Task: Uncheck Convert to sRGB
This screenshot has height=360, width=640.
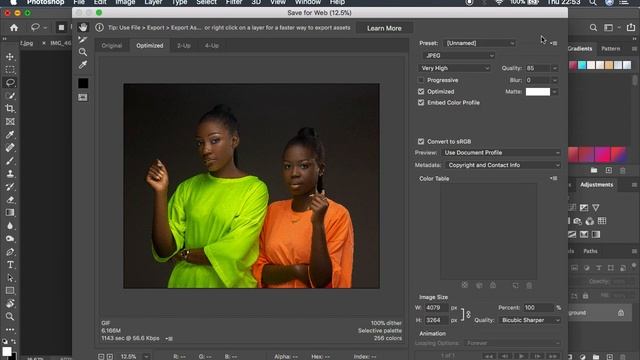Action: 421,141
